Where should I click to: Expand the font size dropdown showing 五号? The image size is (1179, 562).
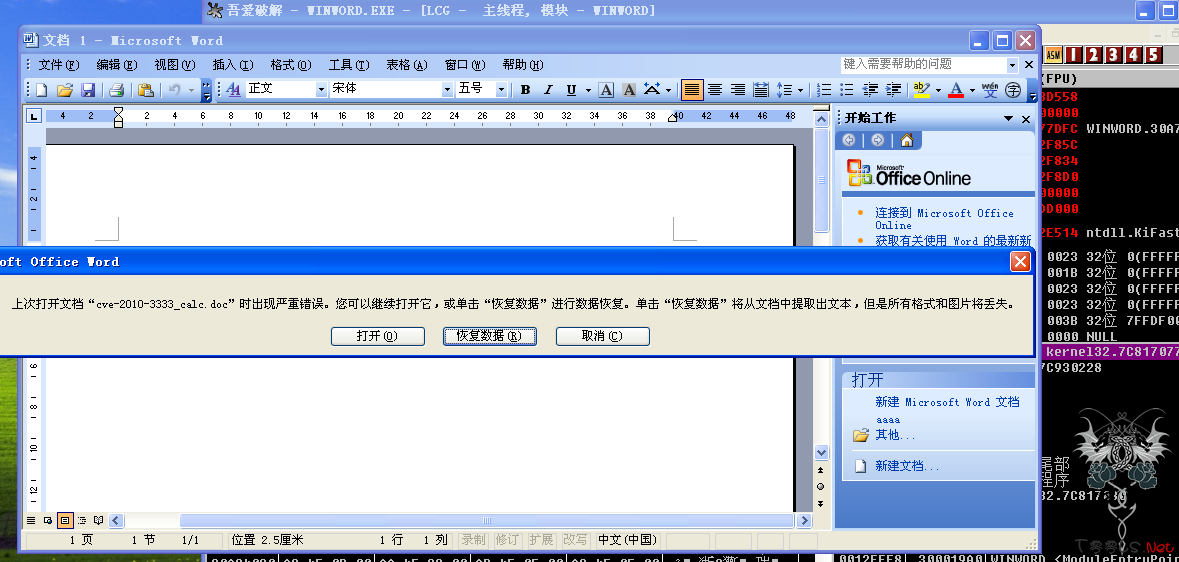coord(502,90)
